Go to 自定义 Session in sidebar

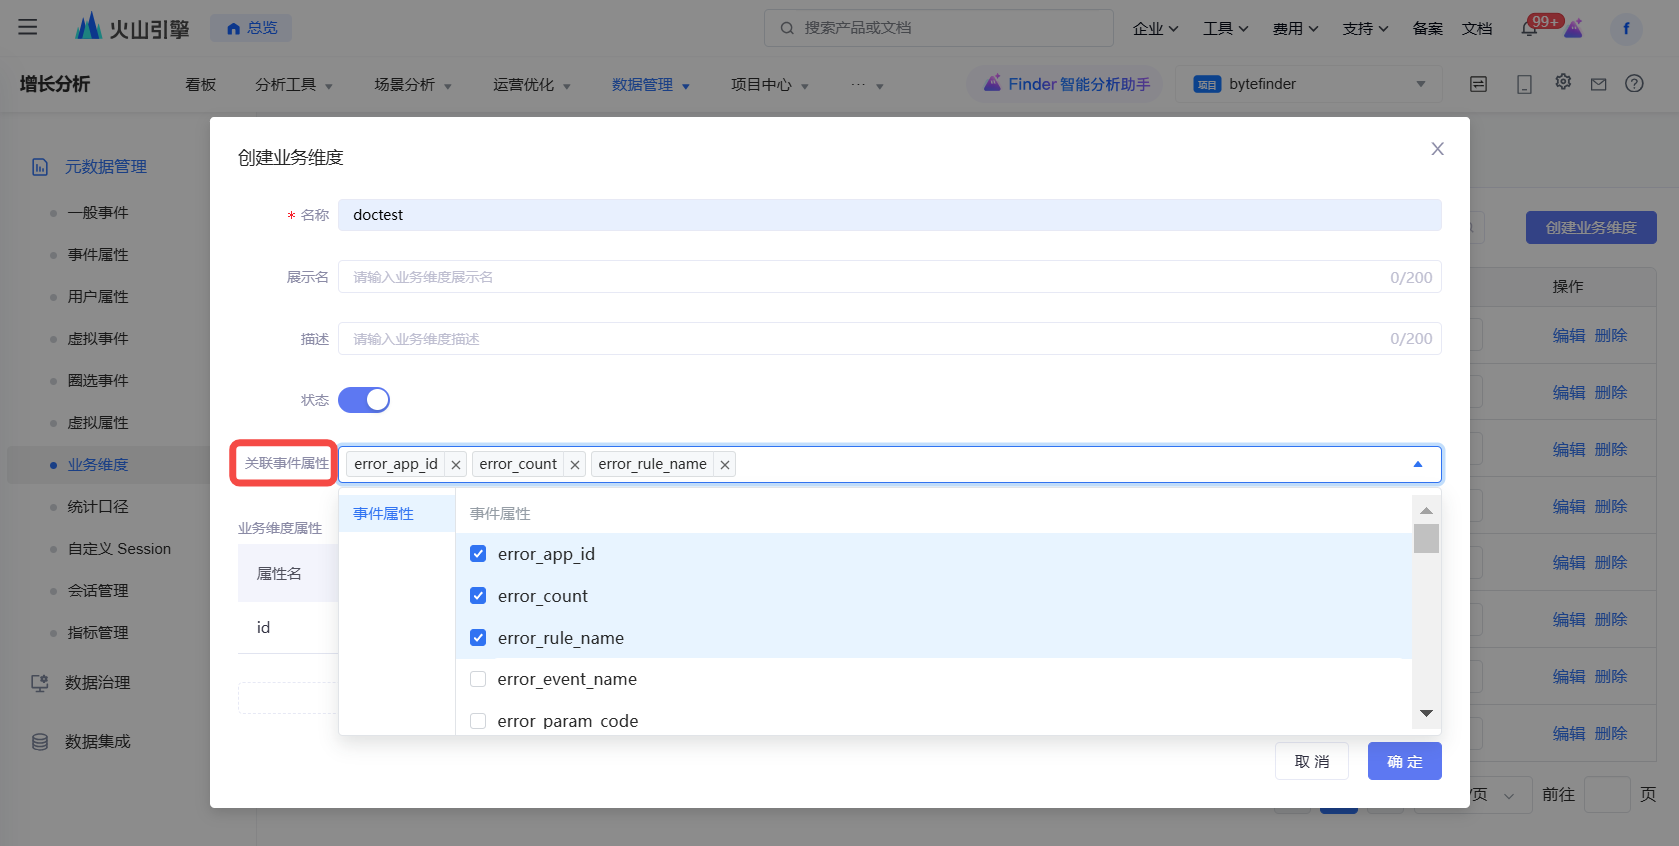pos(119,549)
